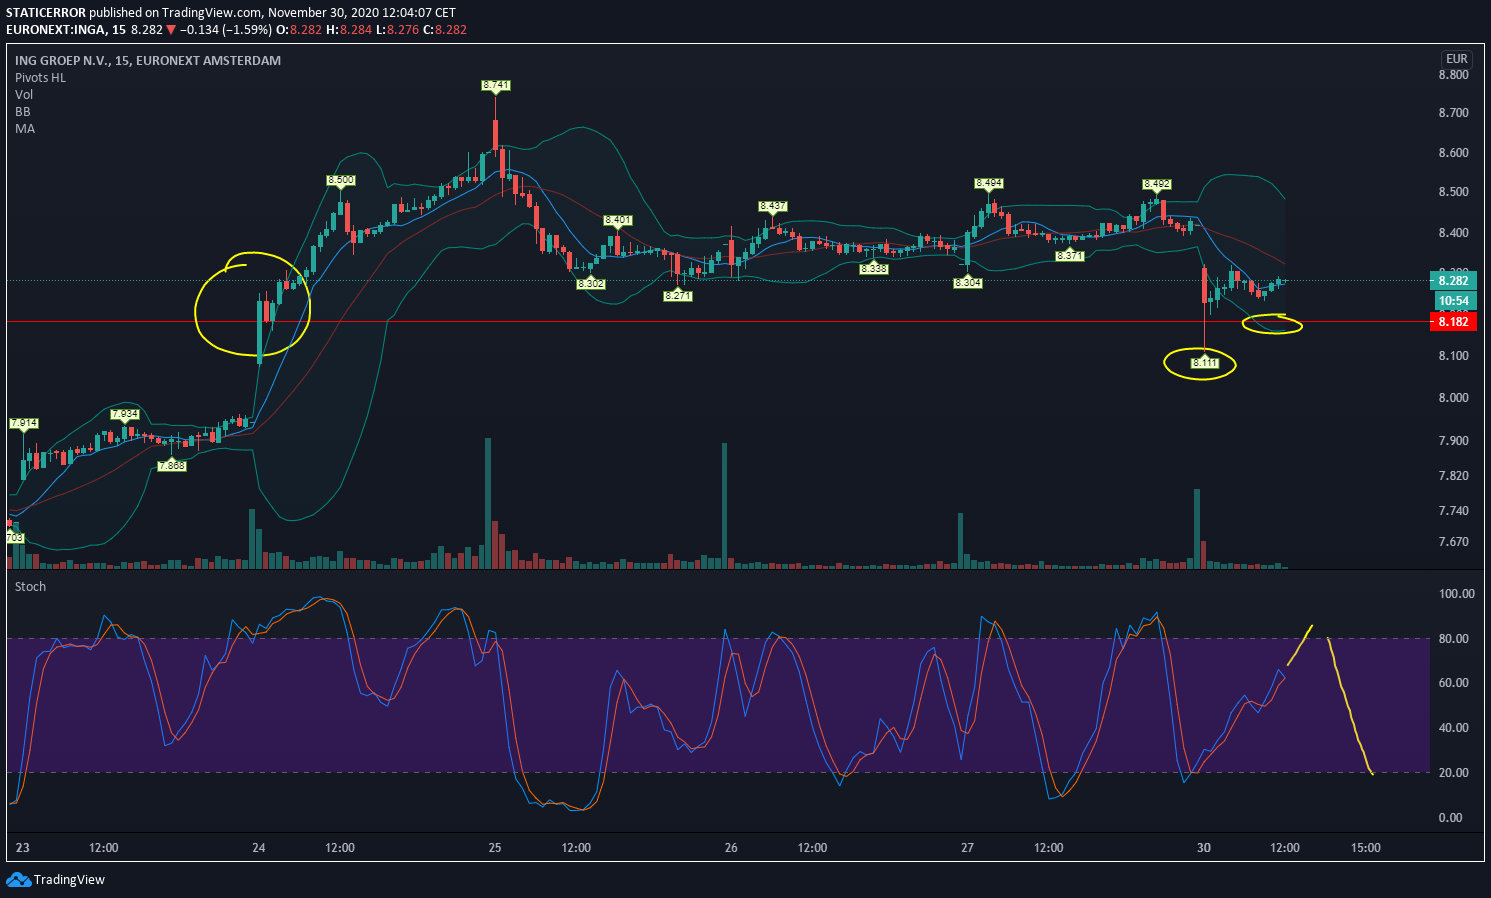Image resolution: width=1491 pixels, height=898 pixels.
Task: Click the 8.401 pivot label
Action: click(618, 220)
